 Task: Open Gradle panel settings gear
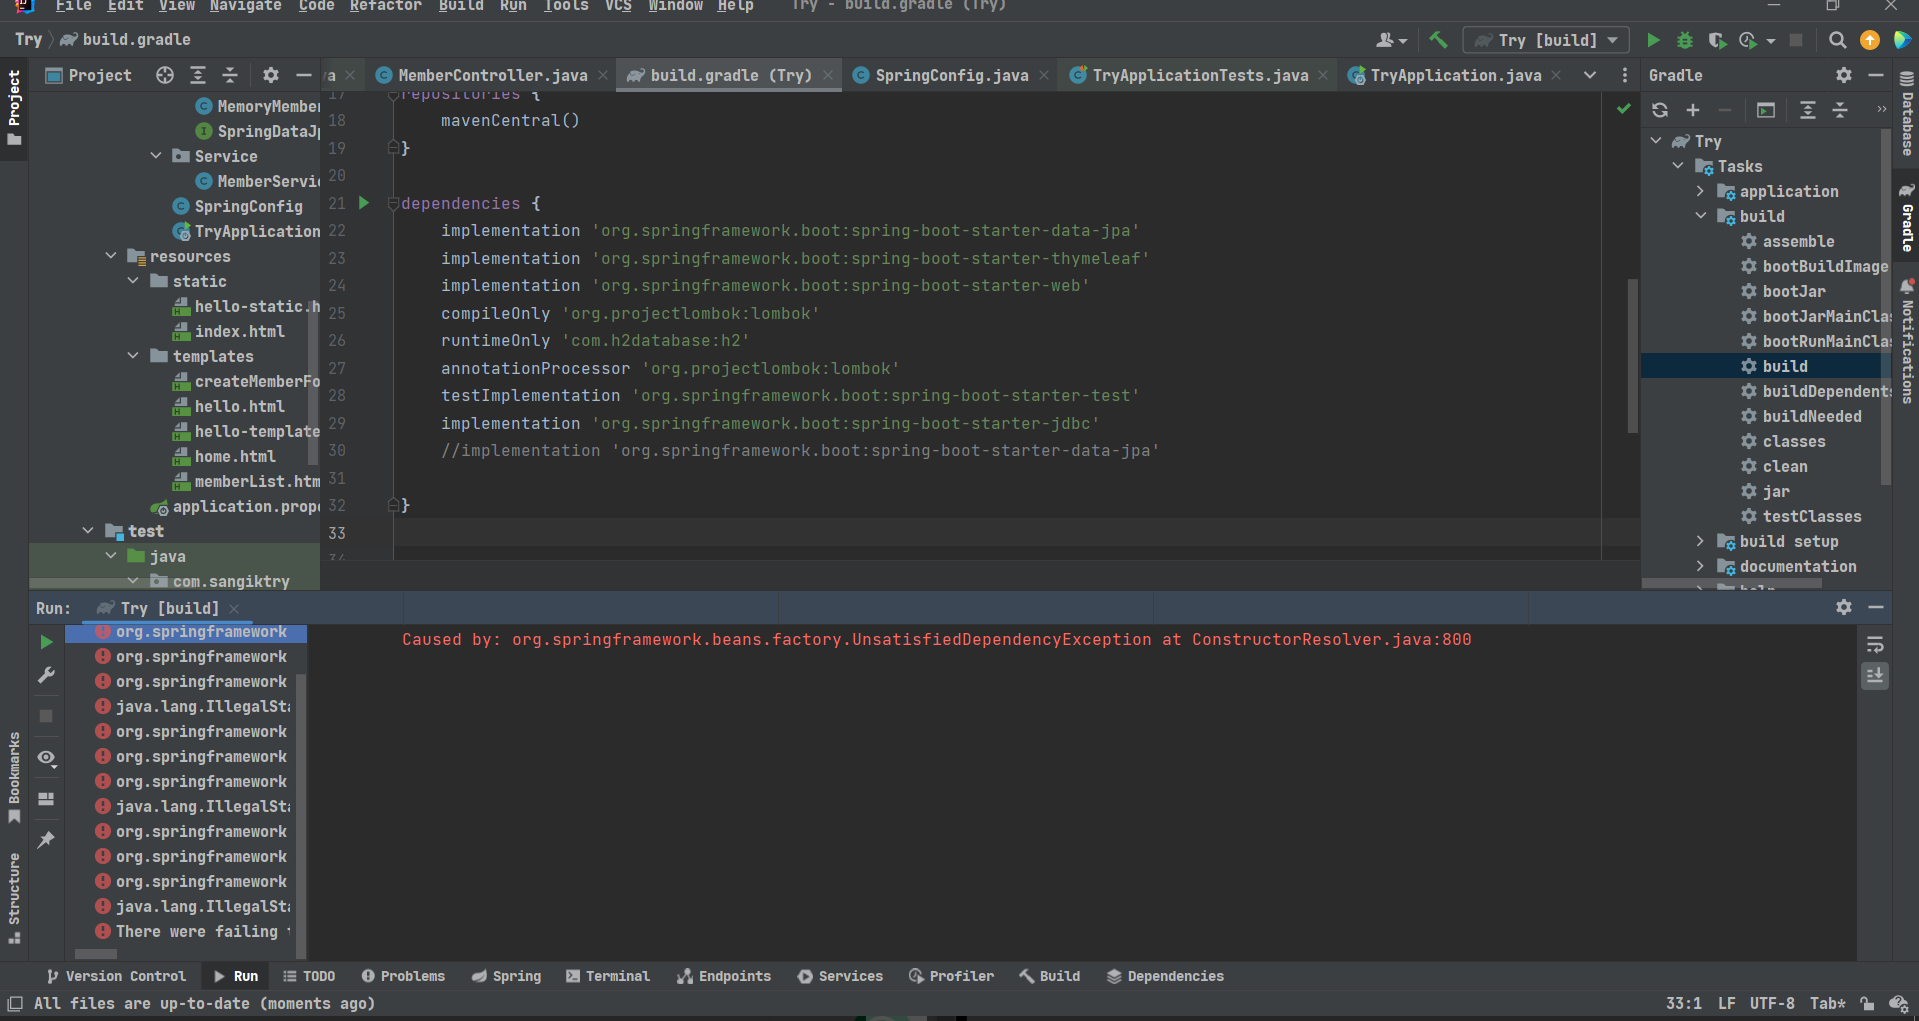pyautogui.click(x=1844, y=75)
